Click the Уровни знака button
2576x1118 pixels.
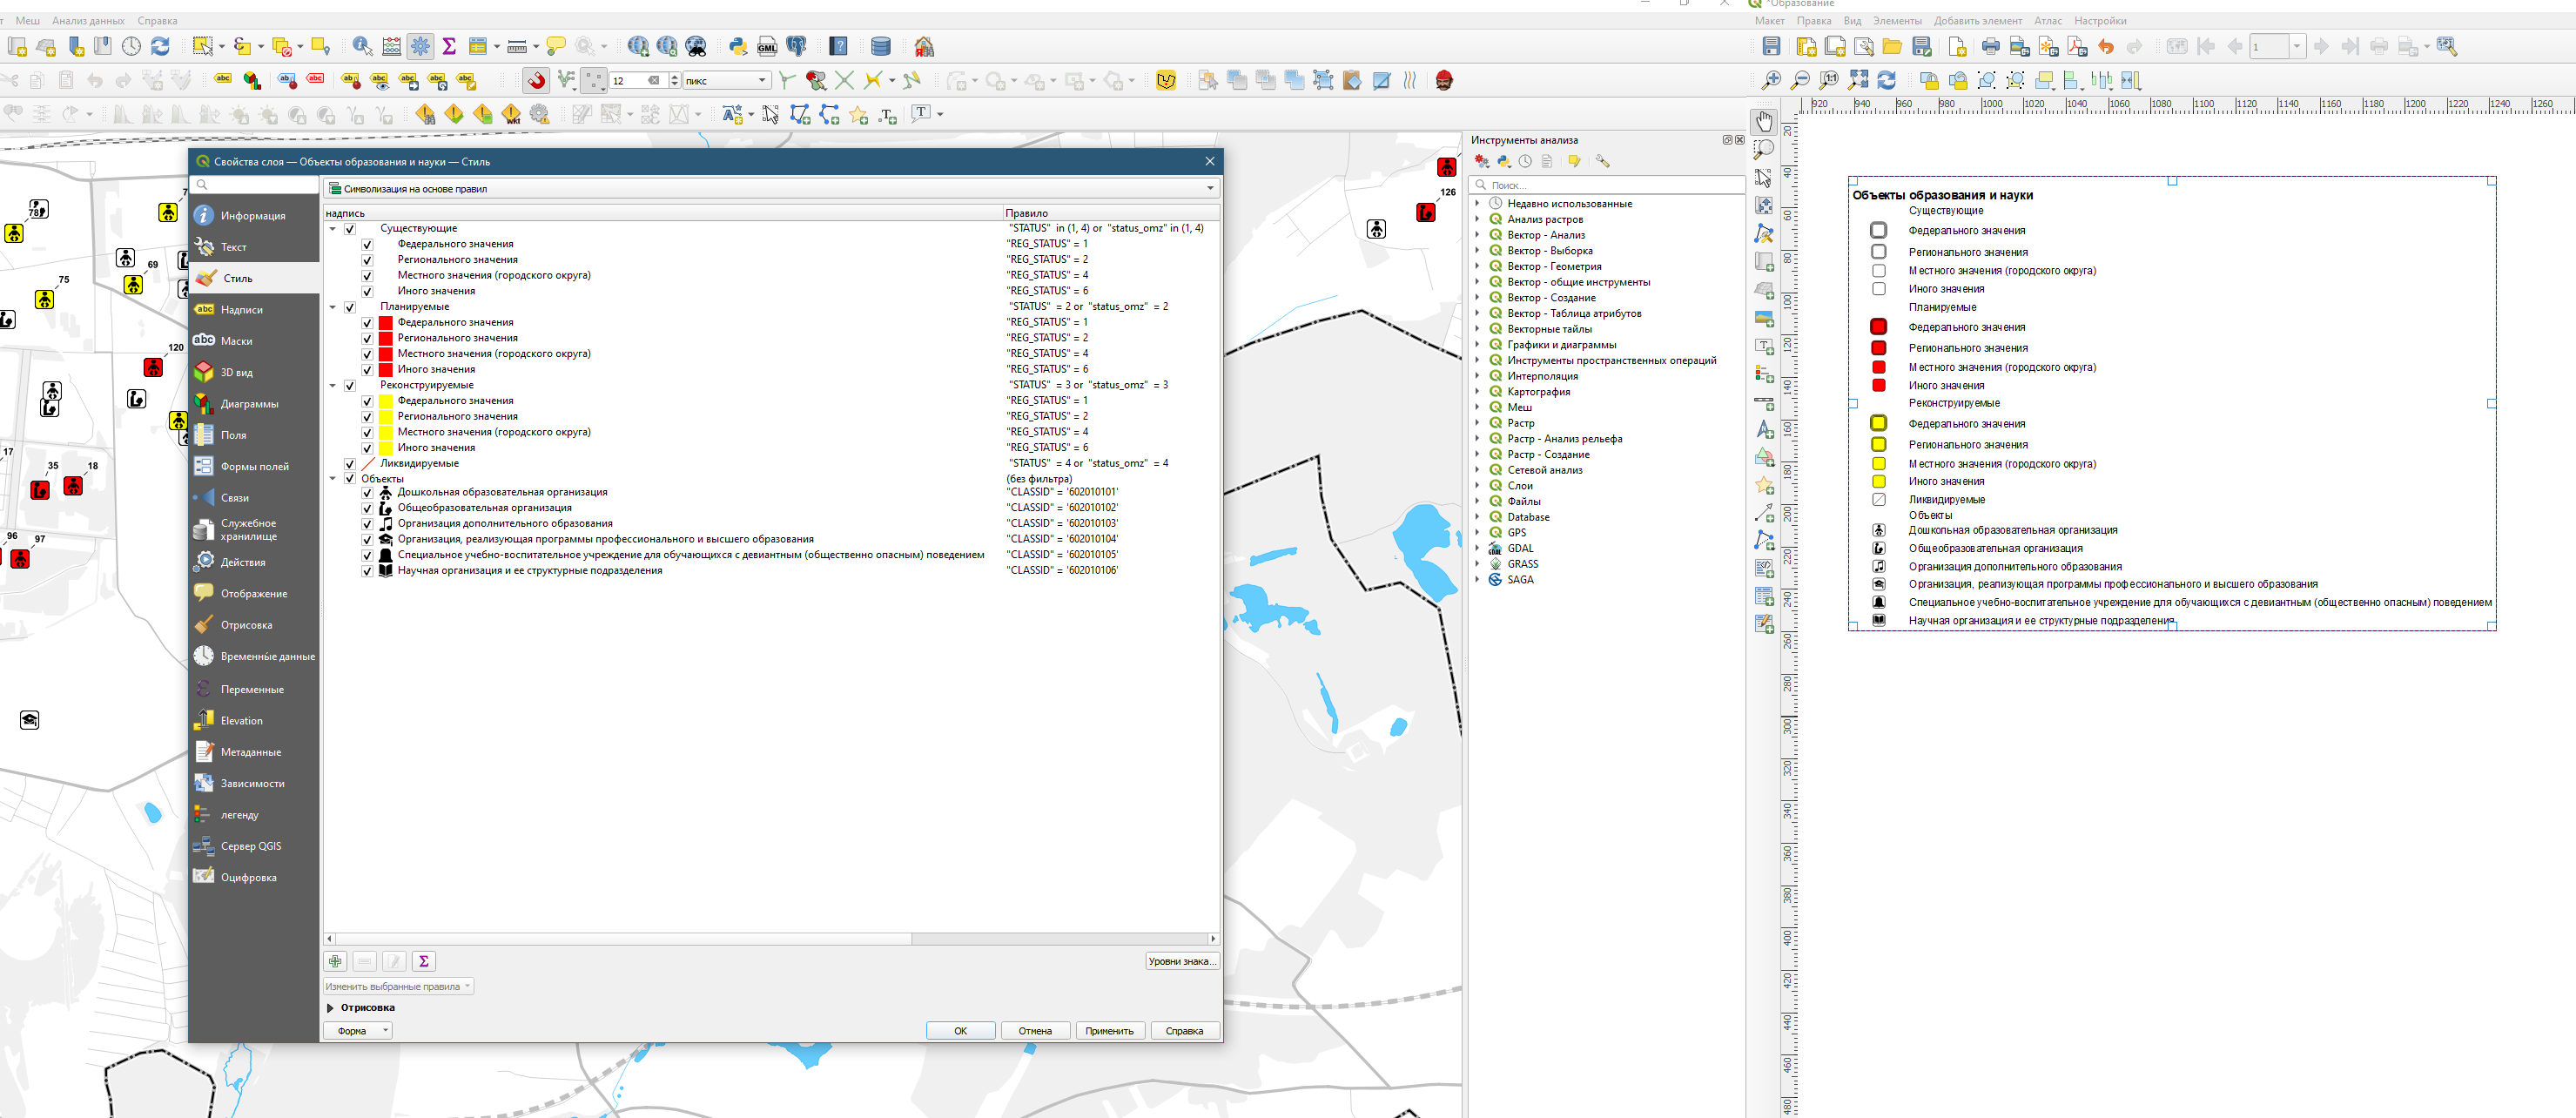1181,961
